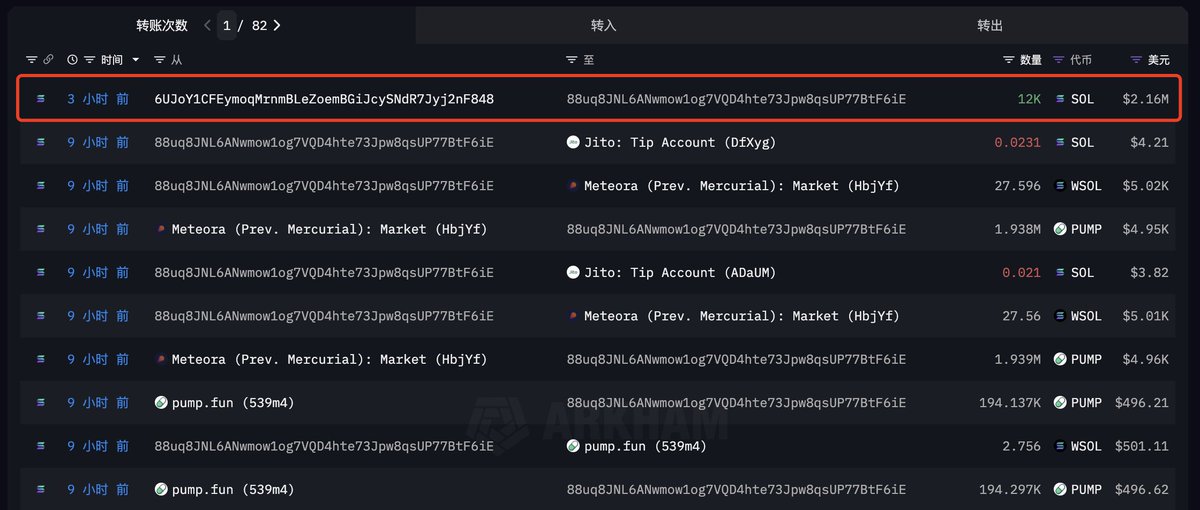Viewport: 1200px width, 510px height.
Task: Click the 3 小时 前 timestamp link
Action: pyautogui.click(x=98, y=99)
